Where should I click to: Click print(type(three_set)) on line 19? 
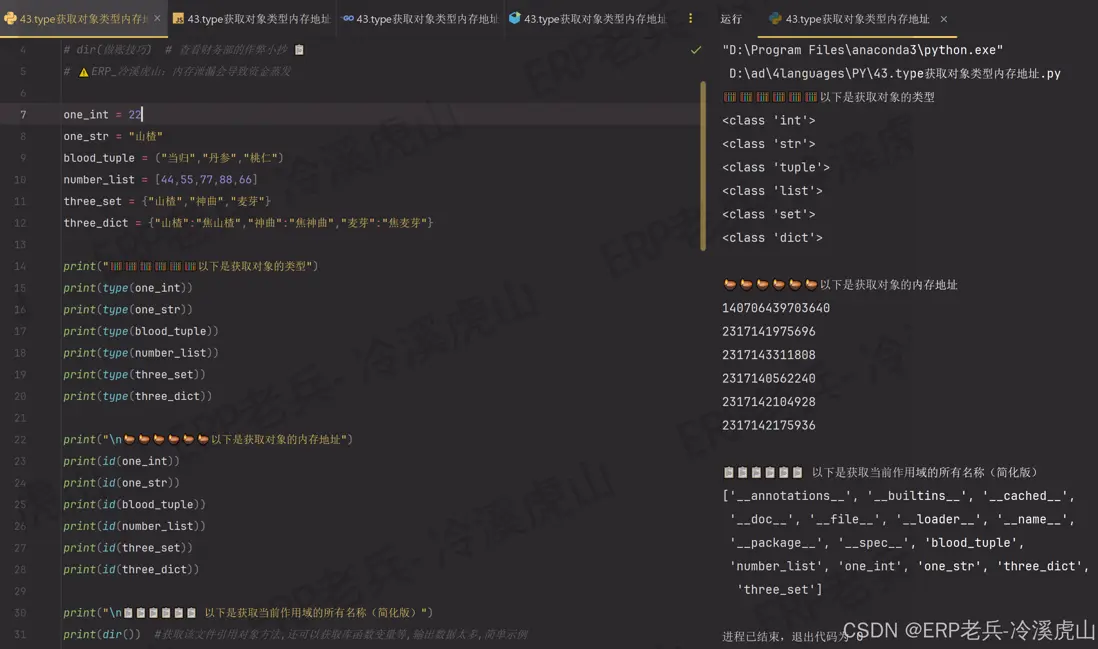pos(134,375)
